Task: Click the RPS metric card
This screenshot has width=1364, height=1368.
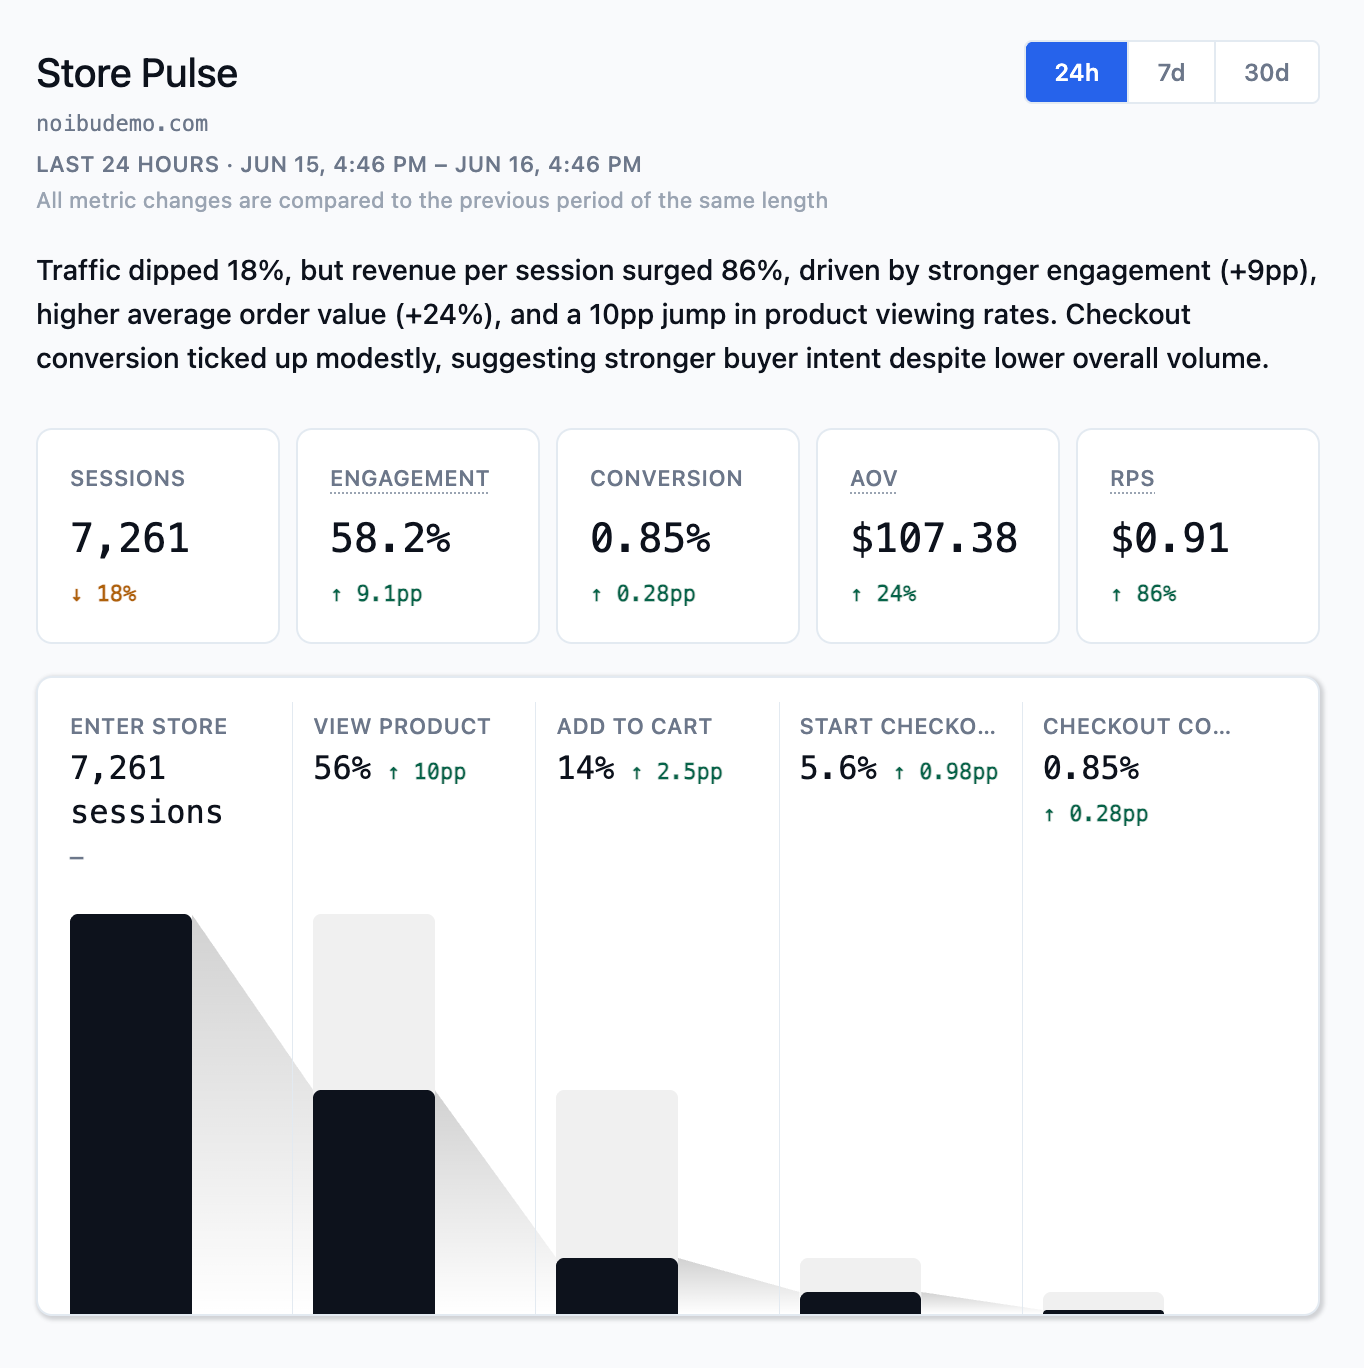Action: [1198, 536]
